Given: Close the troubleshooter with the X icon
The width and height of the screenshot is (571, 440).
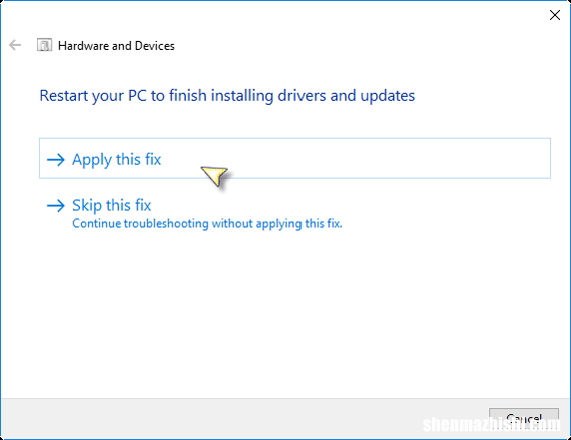Looking at the screenshot, I should [x=555, y=15].
